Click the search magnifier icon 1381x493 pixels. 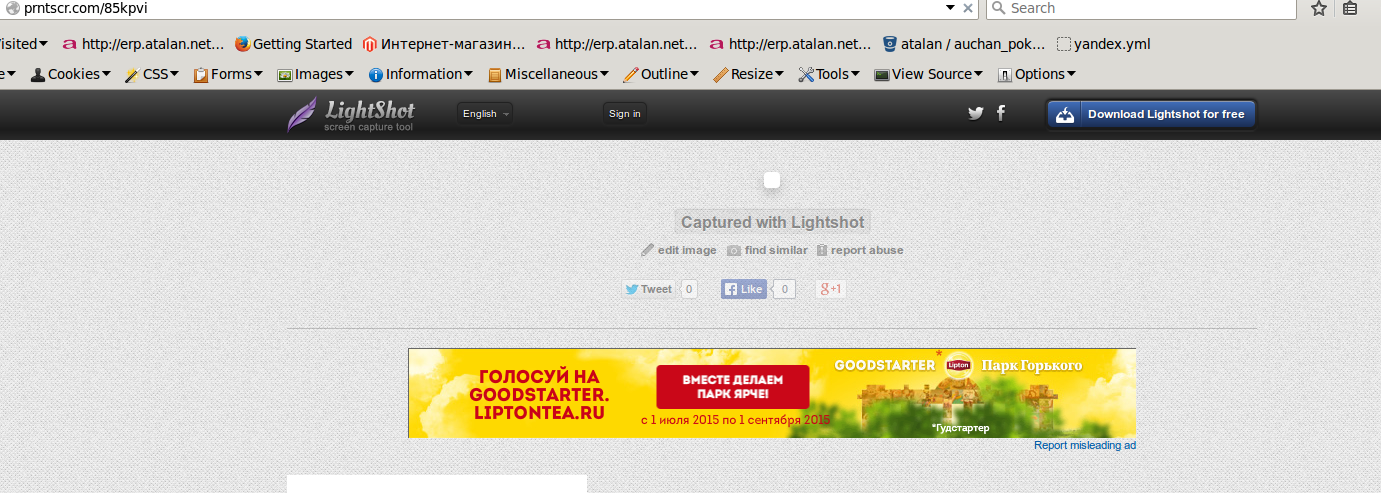click(999, 8)
